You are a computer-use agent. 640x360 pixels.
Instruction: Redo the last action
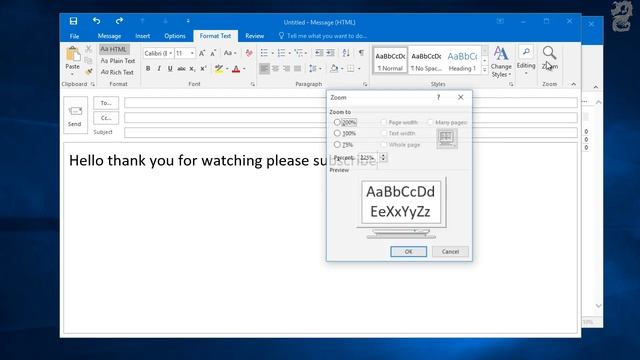(119, 21)
